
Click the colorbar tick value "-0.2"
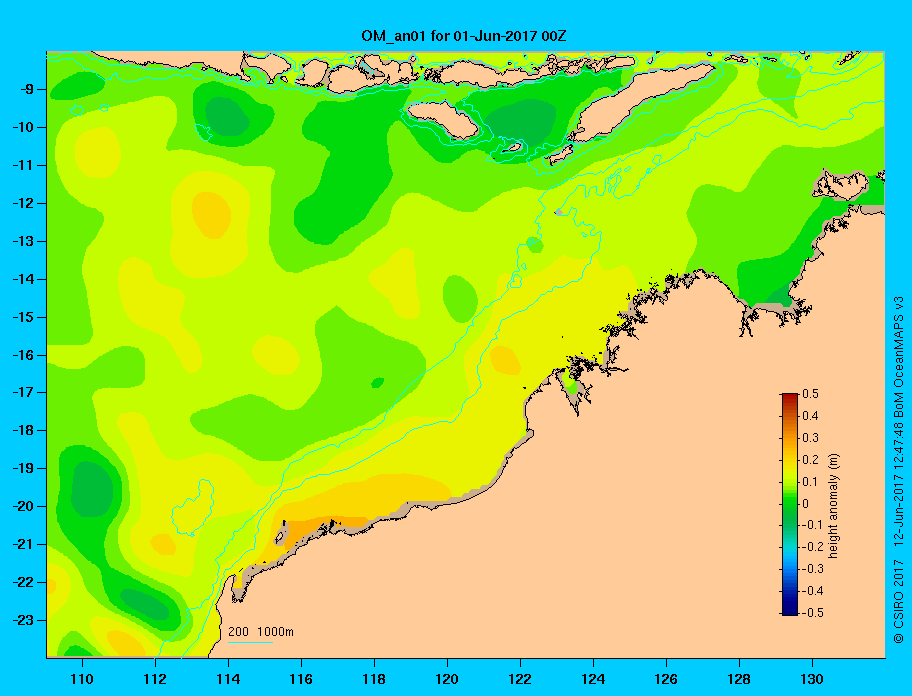click(813, 547)
